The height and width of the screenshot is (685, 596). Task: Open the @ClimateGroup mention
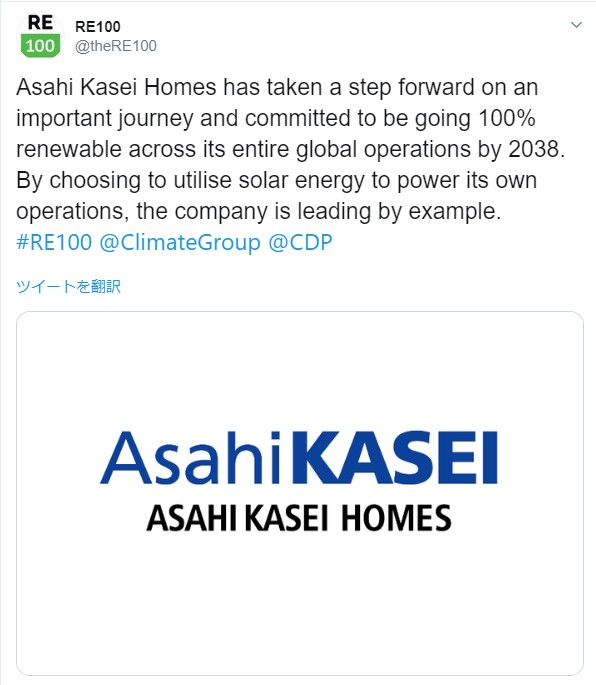[x=180, y=242]
